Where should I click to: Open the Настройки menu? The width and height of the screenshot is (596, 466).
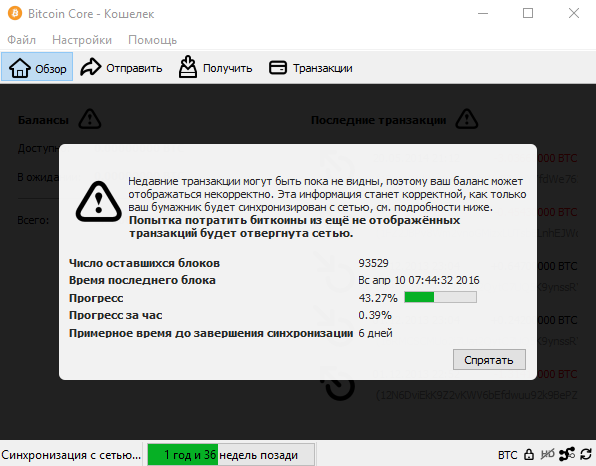pyautogui.click(x=82, y=40)
